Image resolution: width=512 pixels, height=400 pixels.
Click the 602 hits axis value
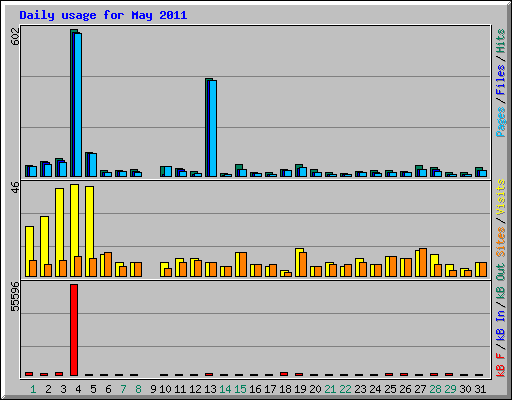[16, 36]
